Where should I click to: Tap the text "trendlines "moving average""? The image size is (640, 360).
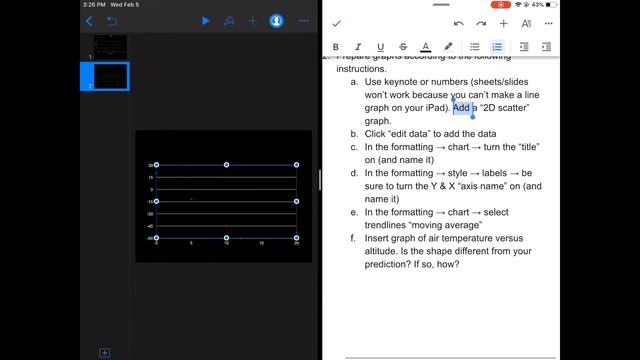click(423, 225)
